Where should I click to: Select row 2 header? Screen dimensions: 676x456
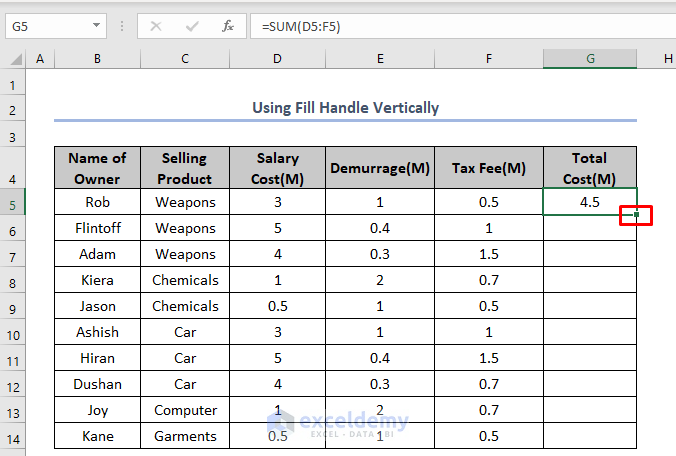click(x=13, y=110)
